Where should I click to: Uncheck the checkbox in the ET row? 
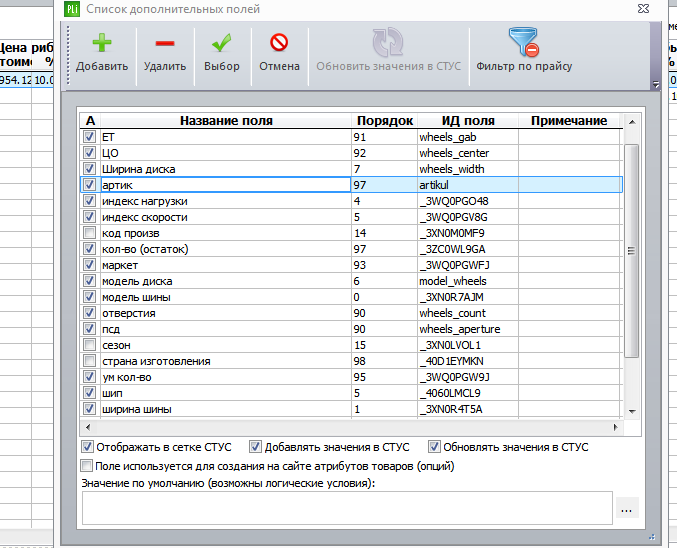tap(89, 137)
